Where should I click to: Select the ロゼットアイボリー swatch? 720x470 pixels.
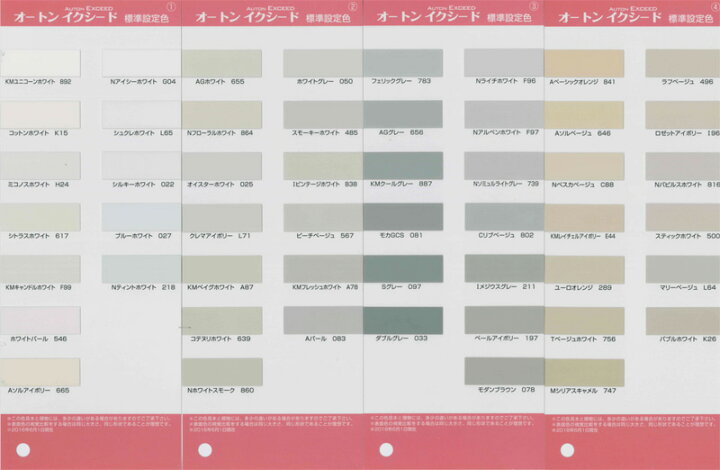(683, 115)
